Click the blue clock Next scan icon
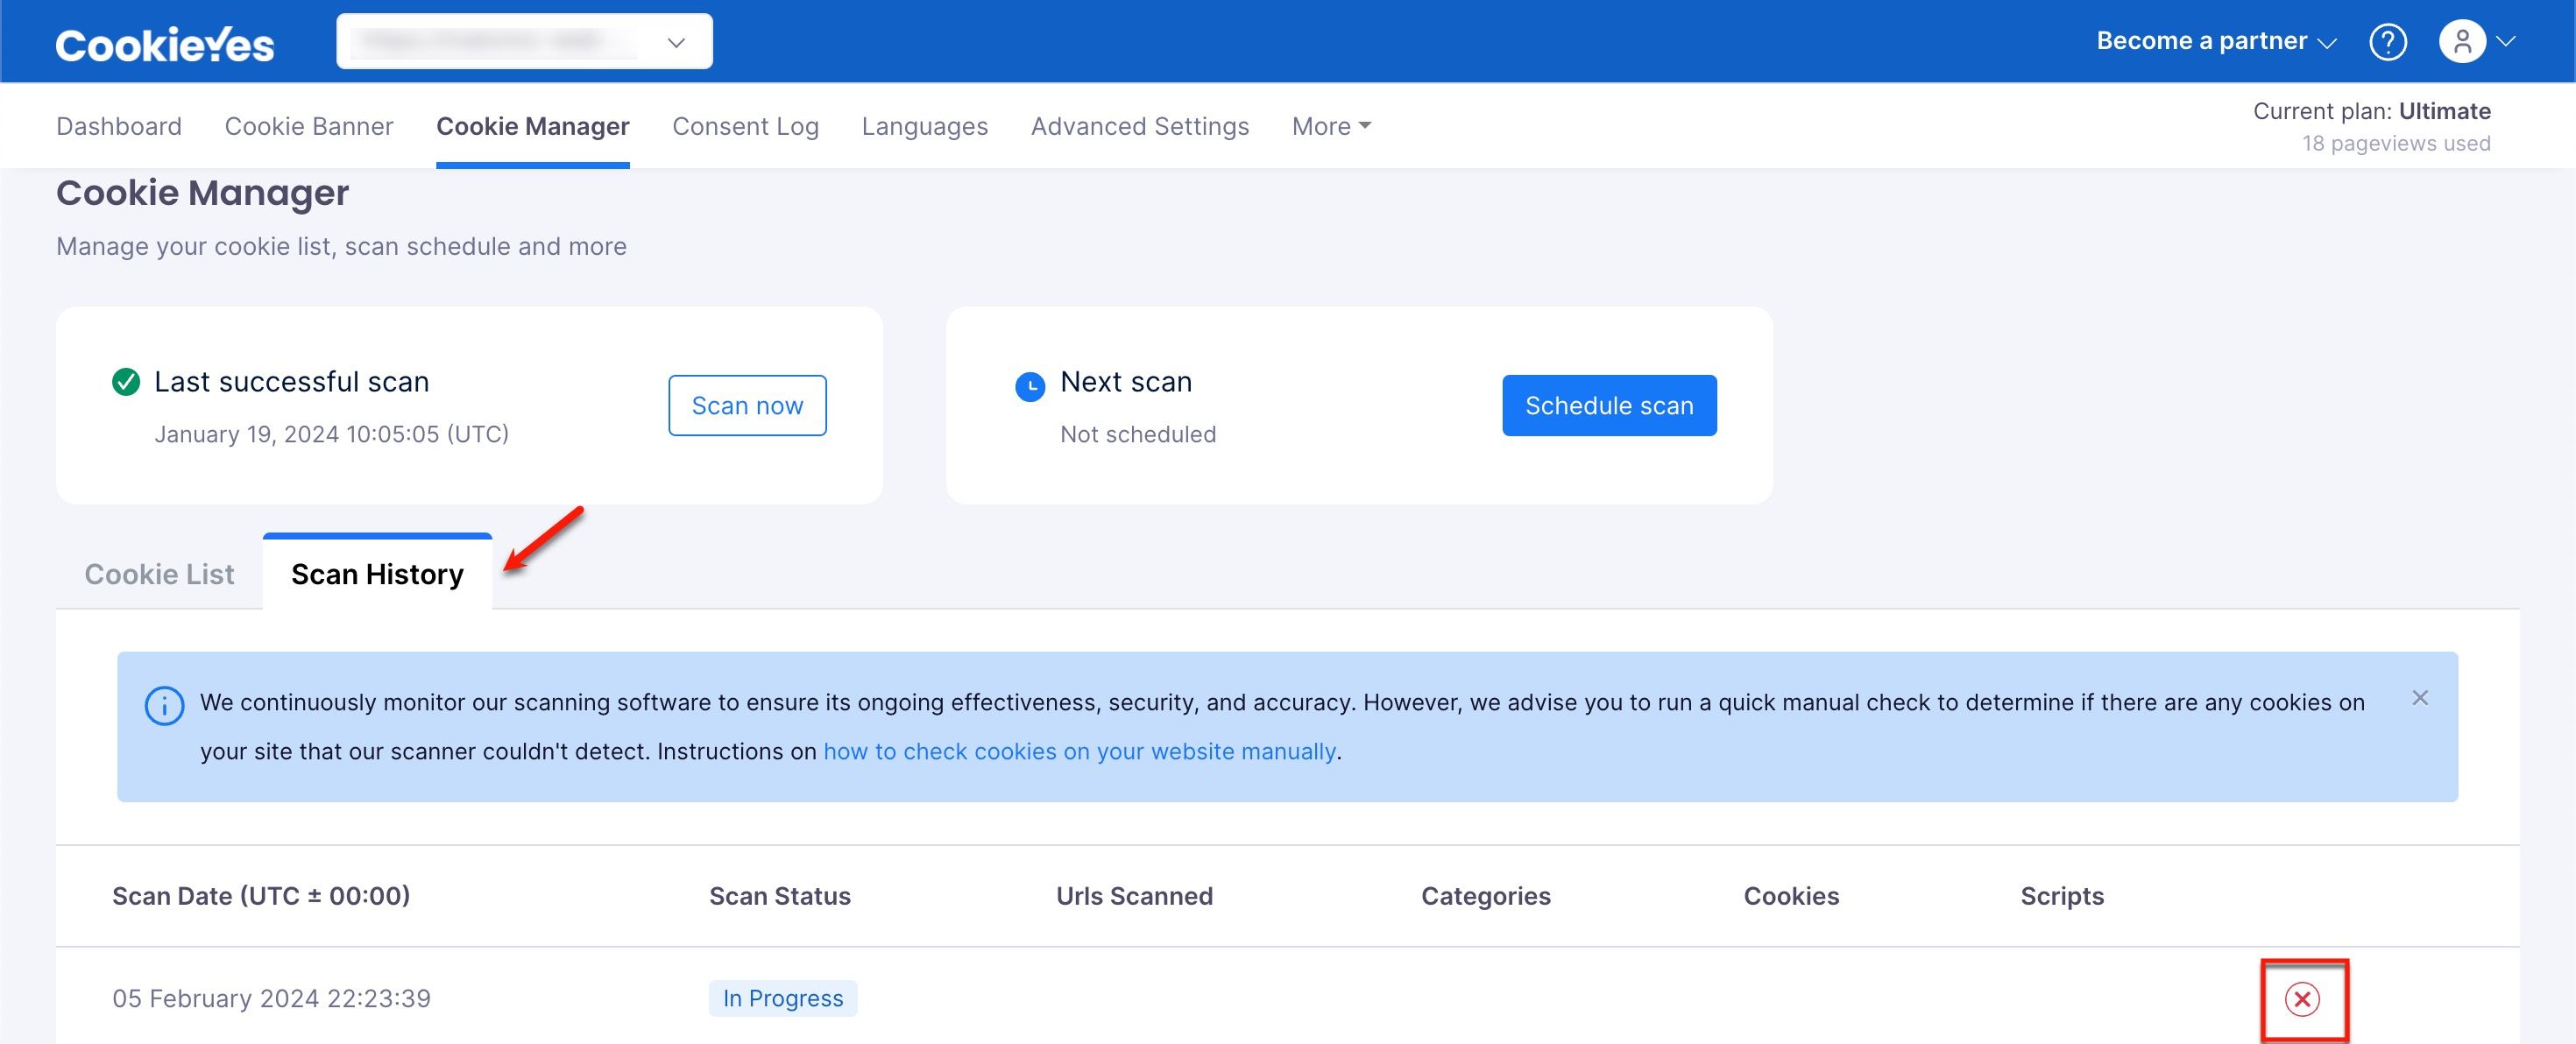 coord(1030,386)
